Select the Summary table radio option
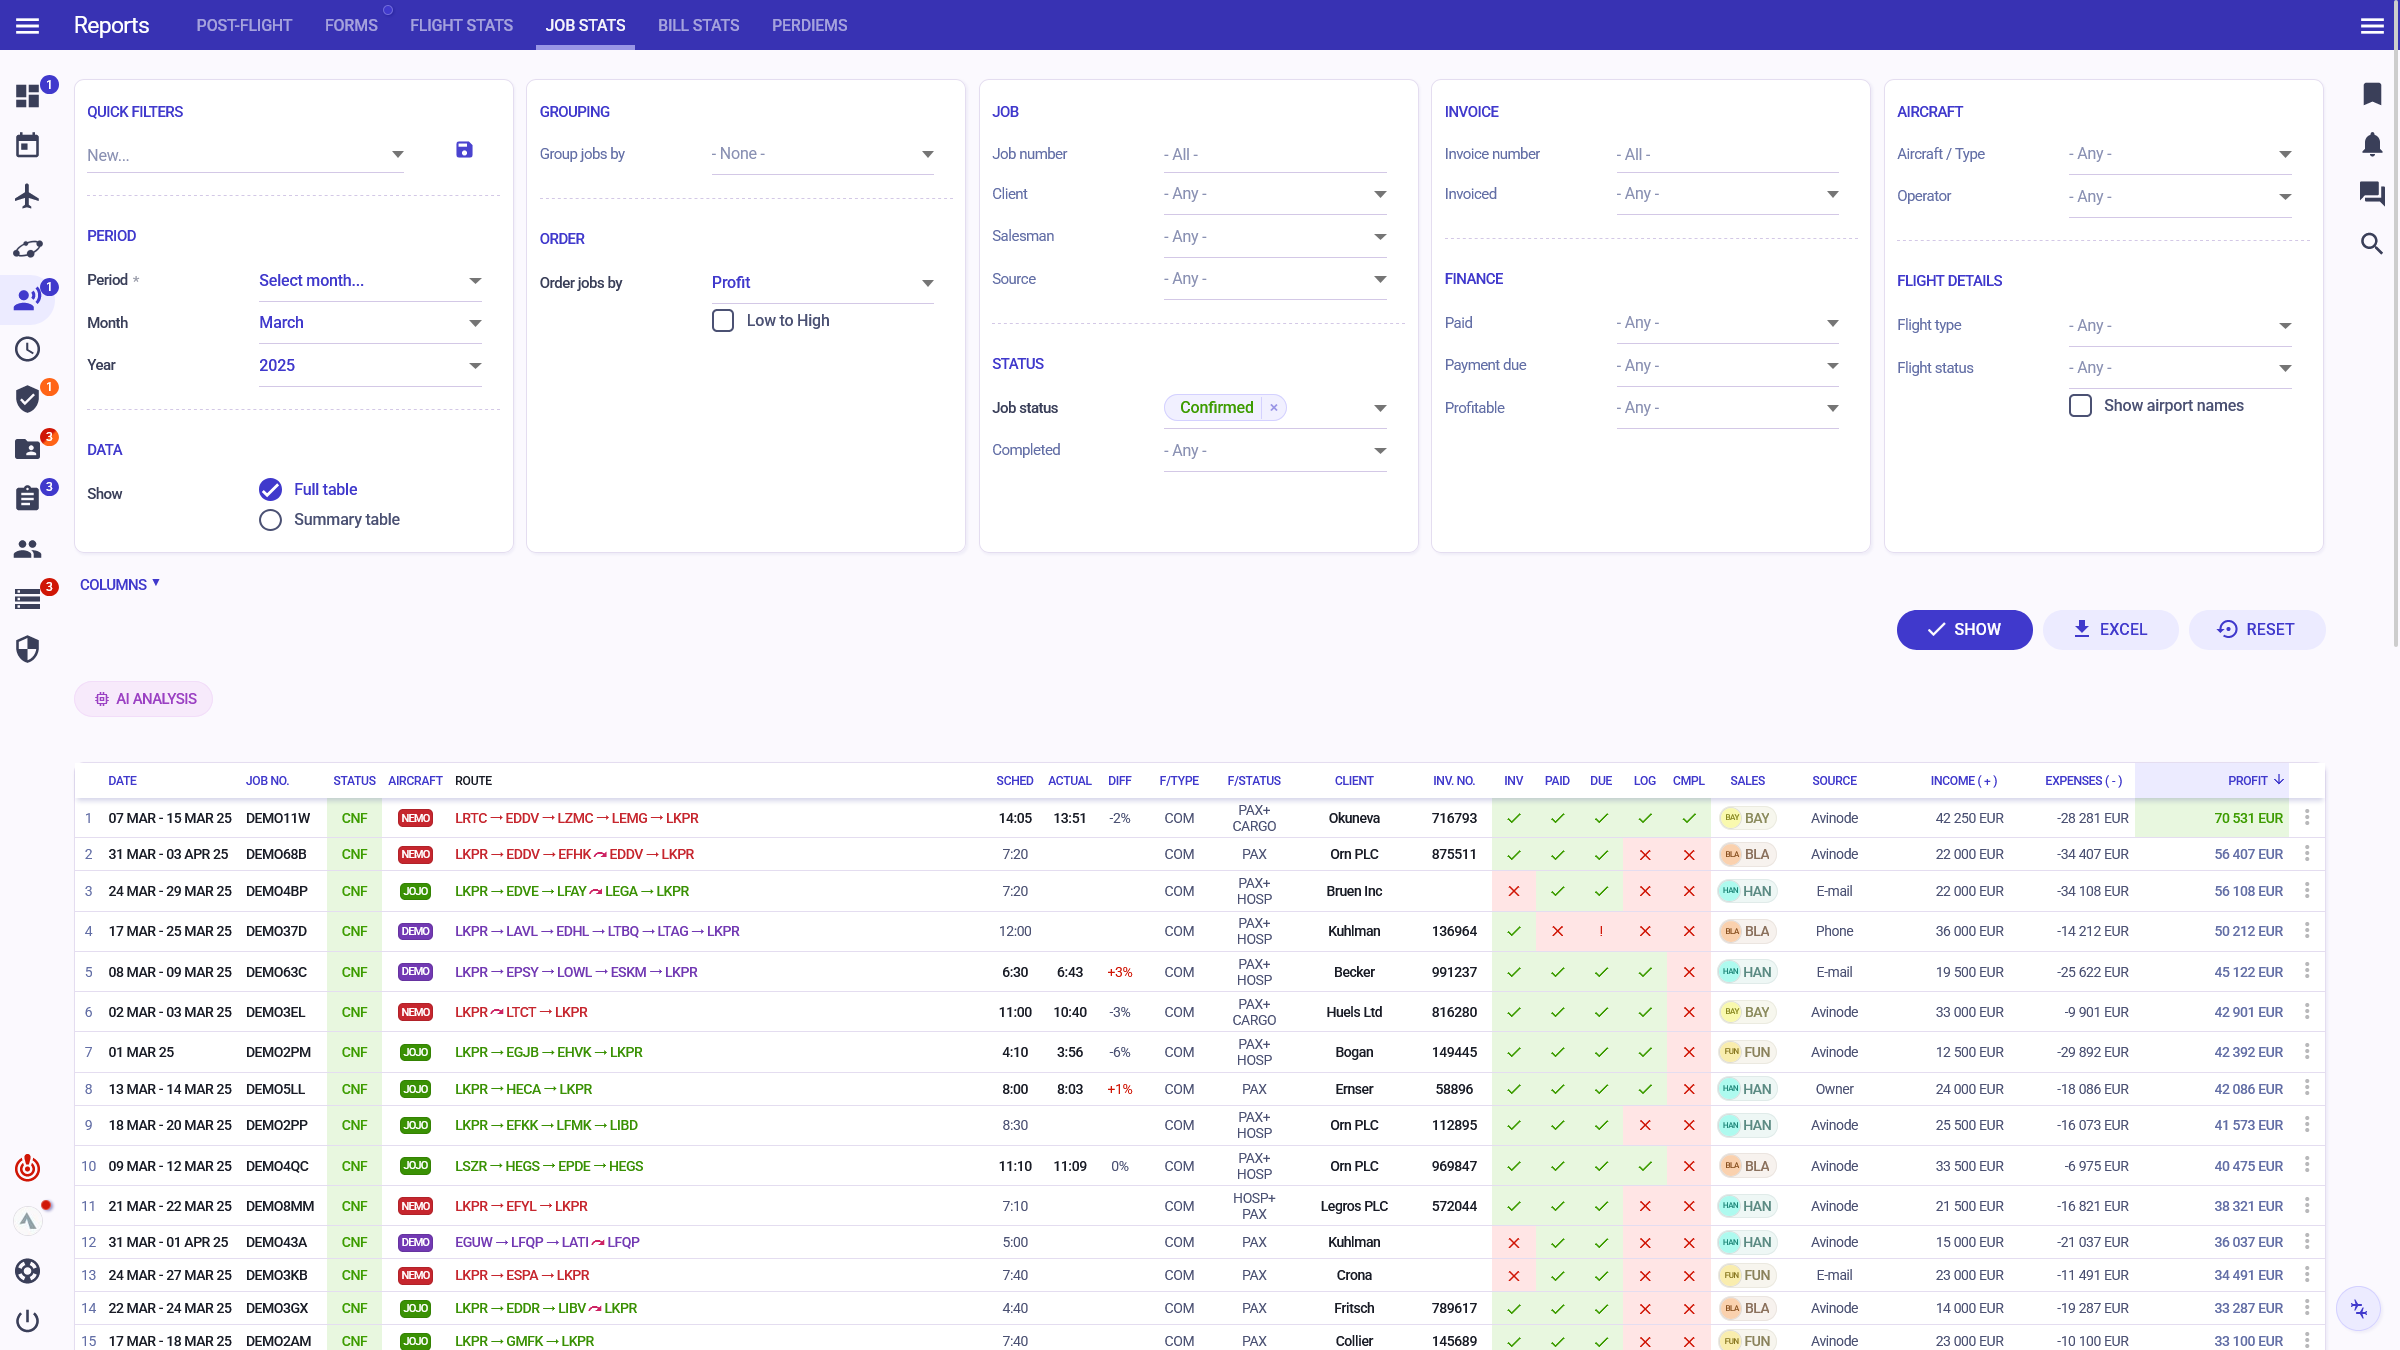The image size is (2400, 1350). tap(270, 520)
